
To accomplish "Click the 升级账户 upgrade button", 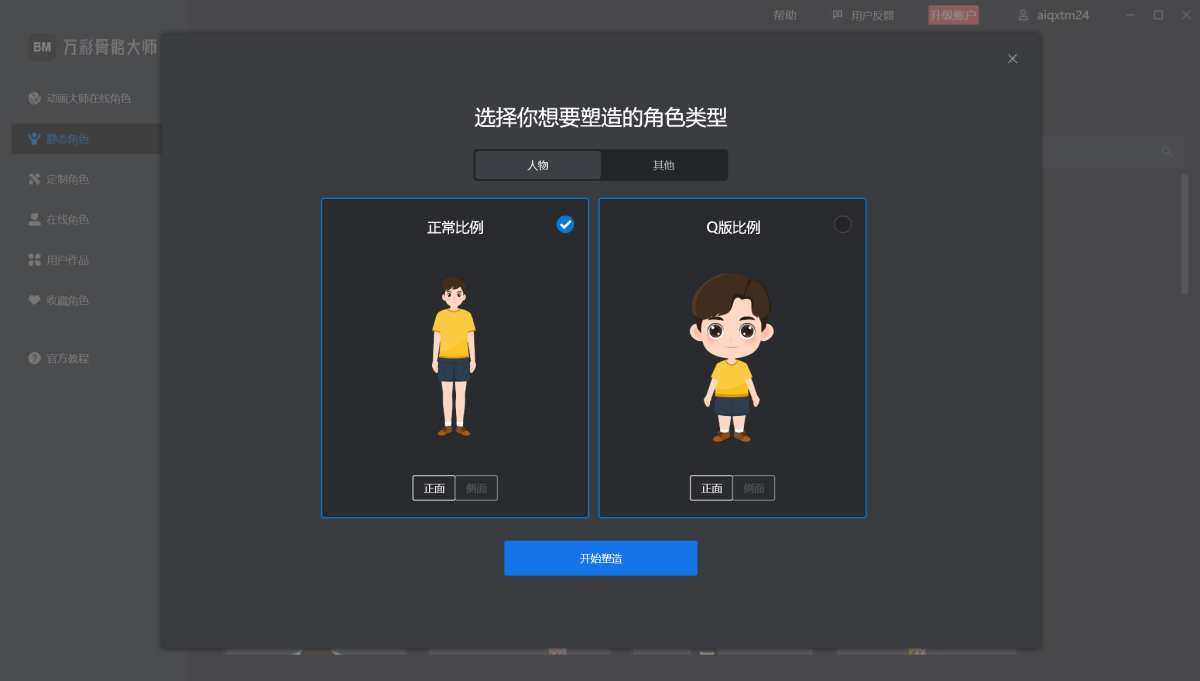I will 953,15.
